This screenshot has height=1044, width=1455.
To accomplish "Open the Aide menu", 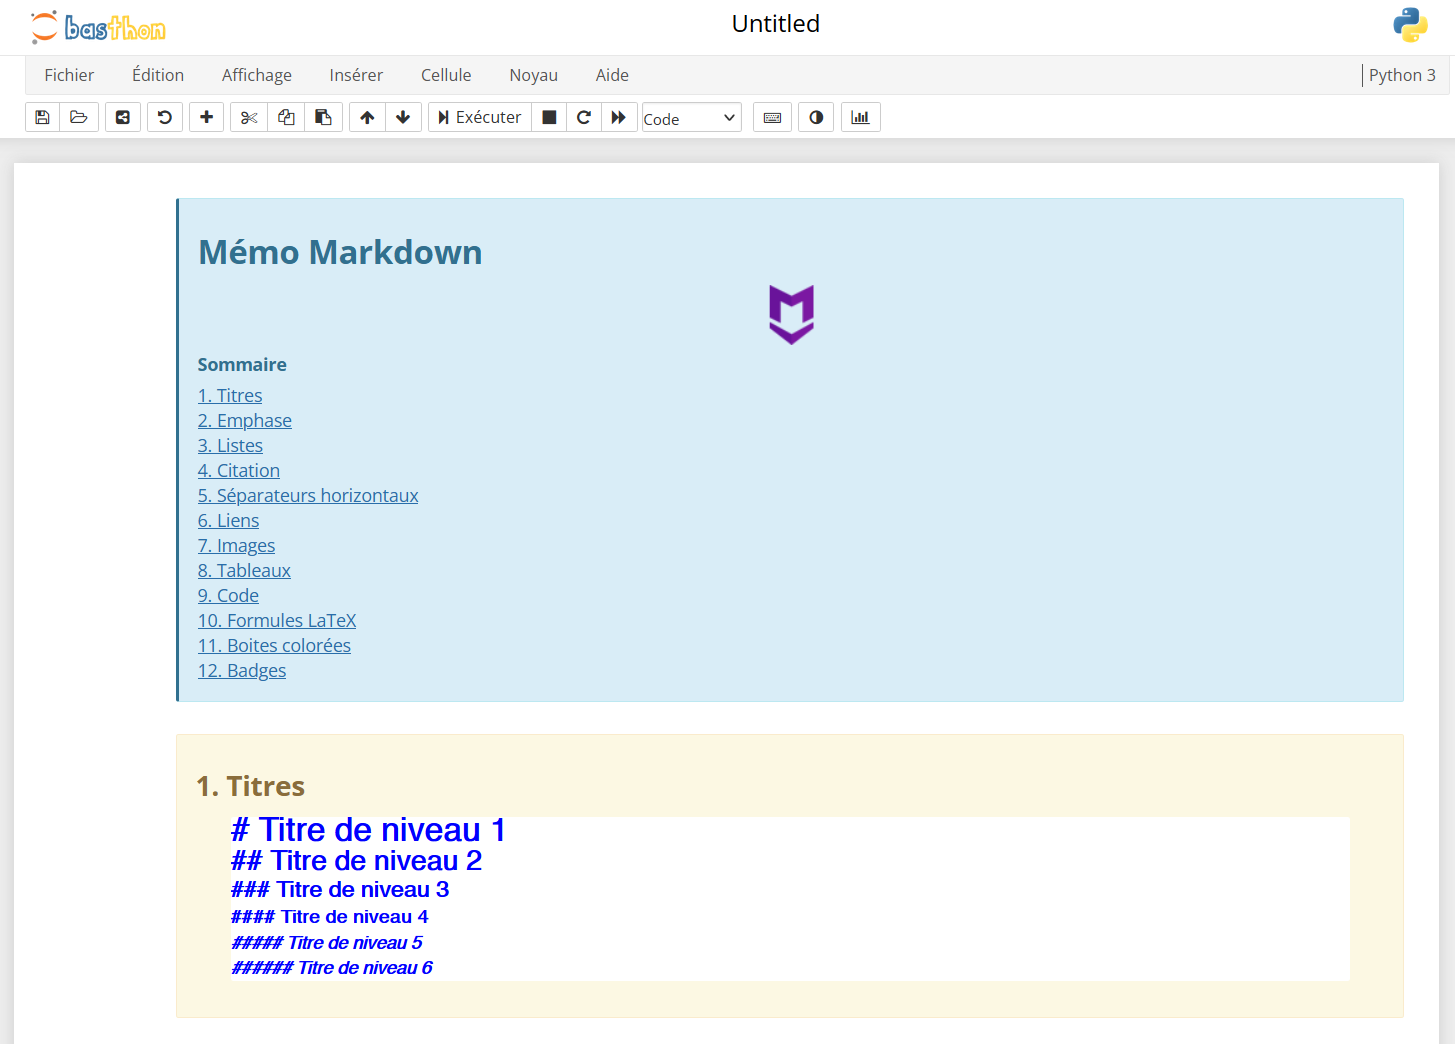I will click(x=612, y=75).
